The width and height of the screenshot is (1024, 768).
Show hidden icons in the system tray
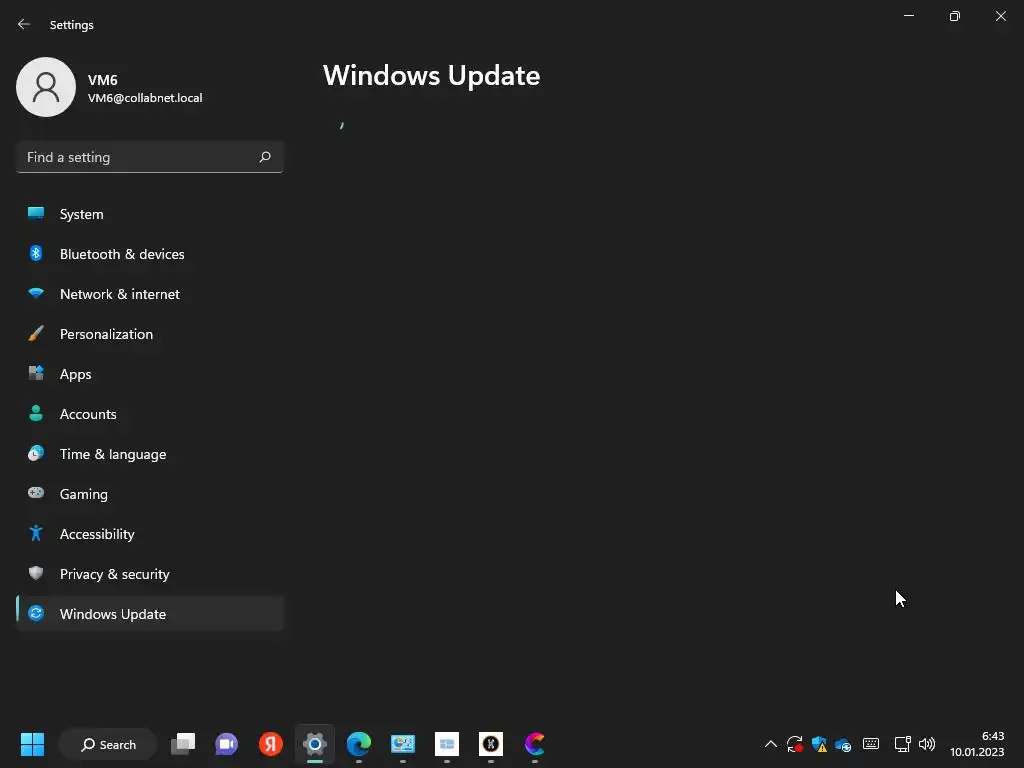click(x=771, y=744)
